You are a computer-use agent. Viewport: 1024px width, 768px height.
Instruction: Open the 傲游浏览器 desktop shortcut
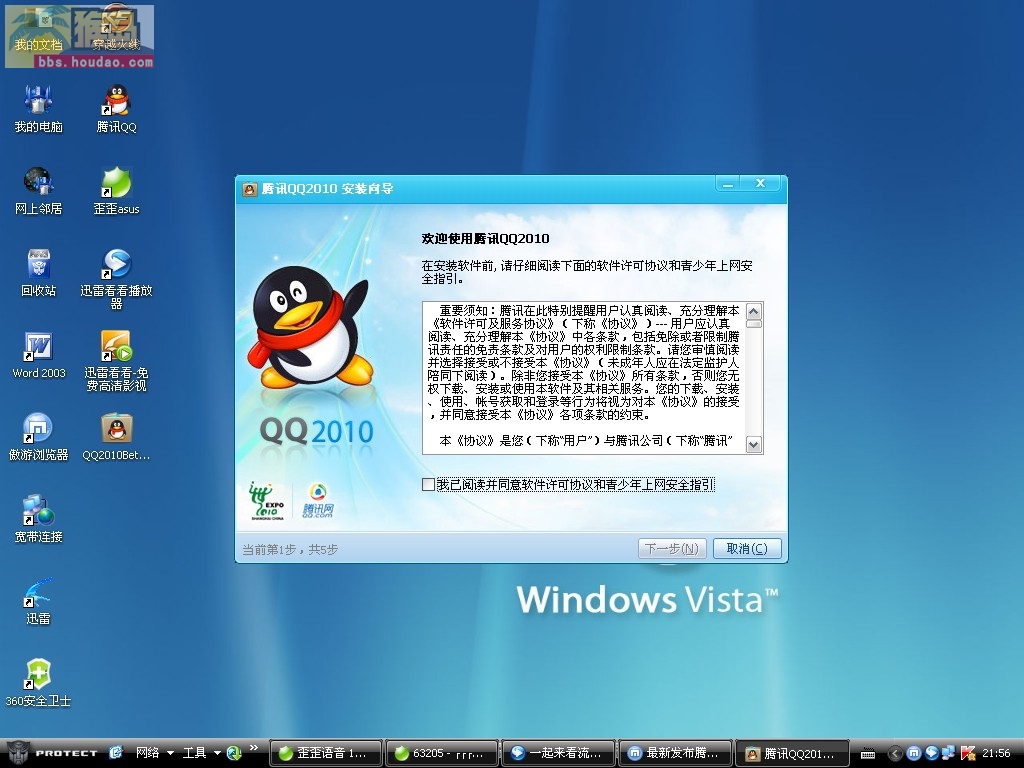(39, 437)
